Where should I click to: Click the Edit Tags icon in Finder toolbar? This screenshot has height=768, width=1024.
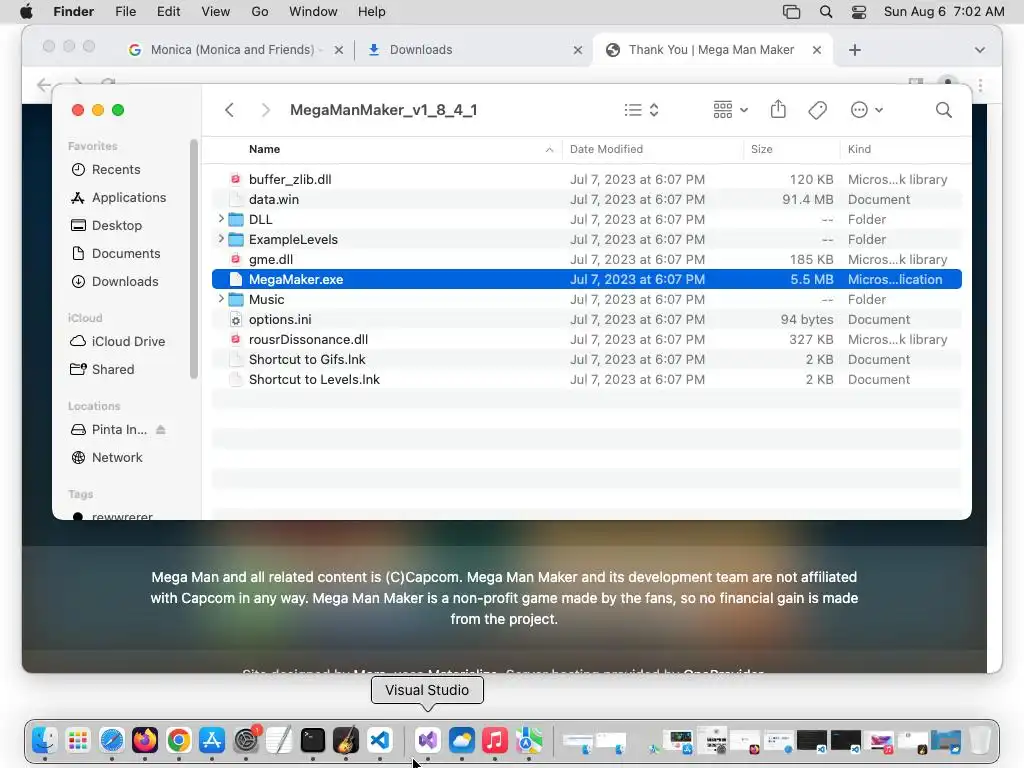817,110
